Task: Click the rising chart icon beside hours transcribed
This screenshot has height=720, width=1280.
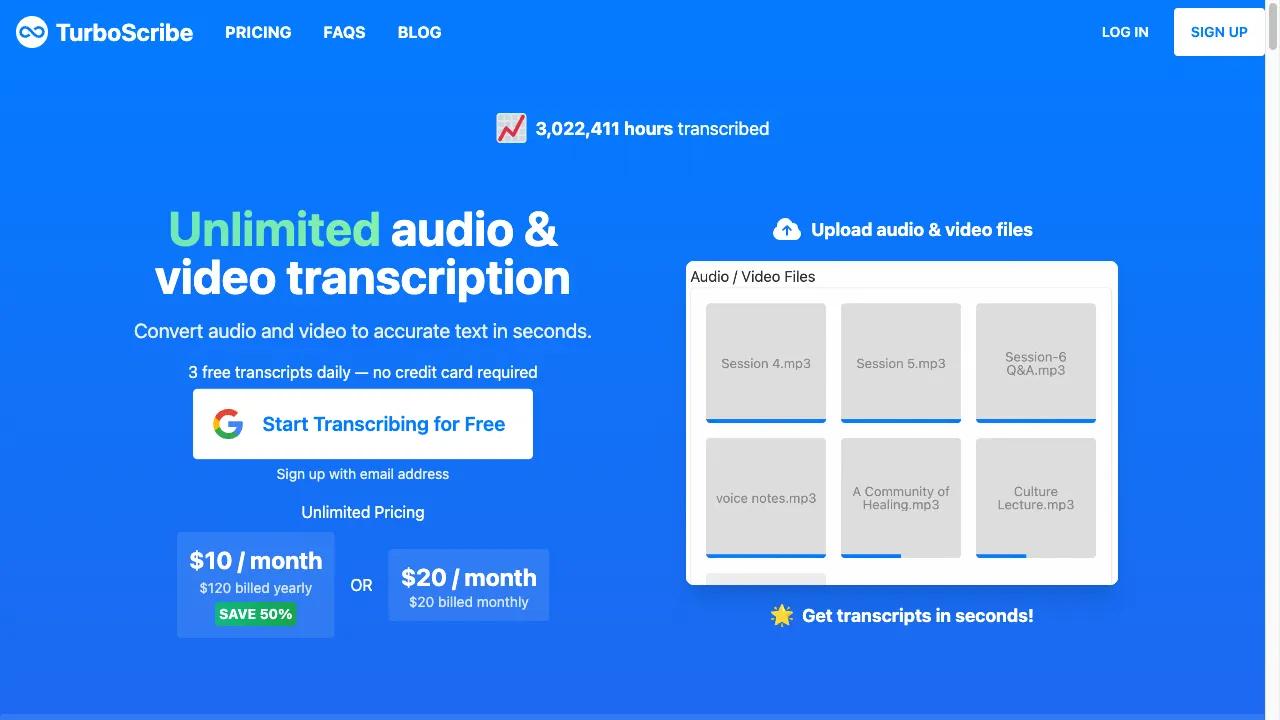Action: 511,128
